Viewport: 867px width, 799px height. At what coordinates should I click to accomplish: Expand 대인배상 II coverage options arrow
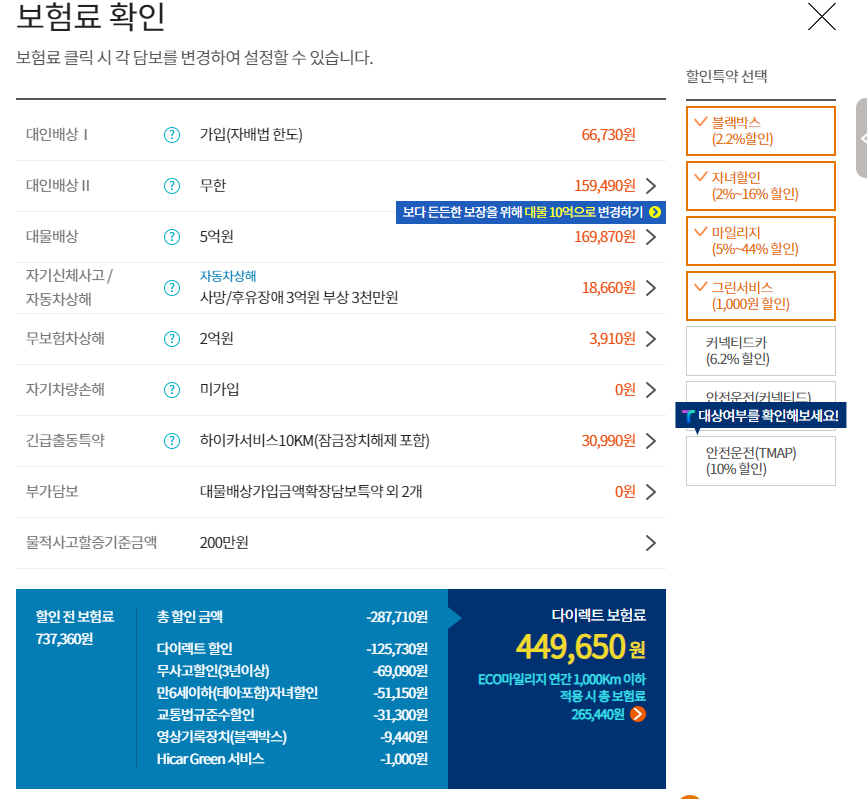click(x=651, y=186)
